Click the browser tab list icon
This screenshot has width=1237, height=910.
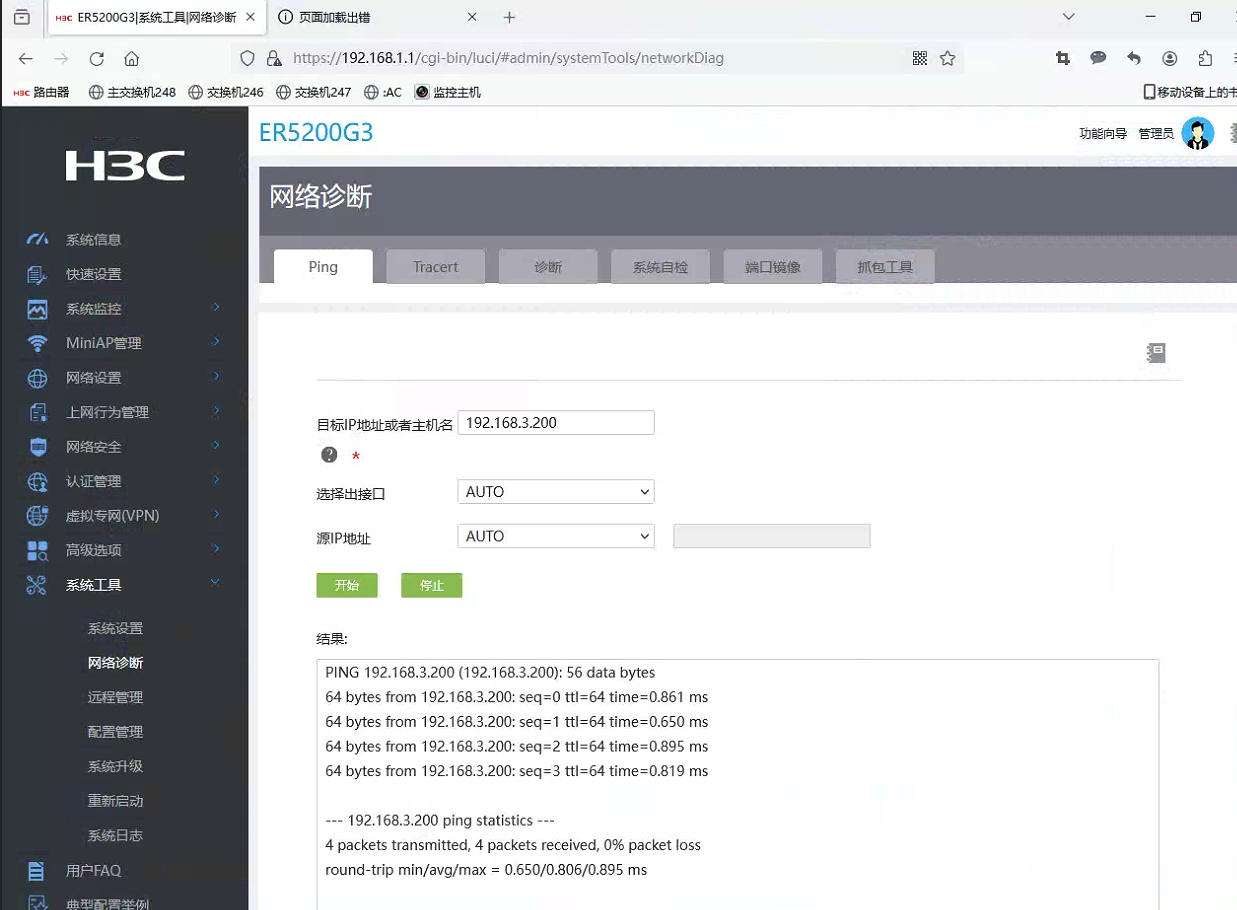pos(21,17)
